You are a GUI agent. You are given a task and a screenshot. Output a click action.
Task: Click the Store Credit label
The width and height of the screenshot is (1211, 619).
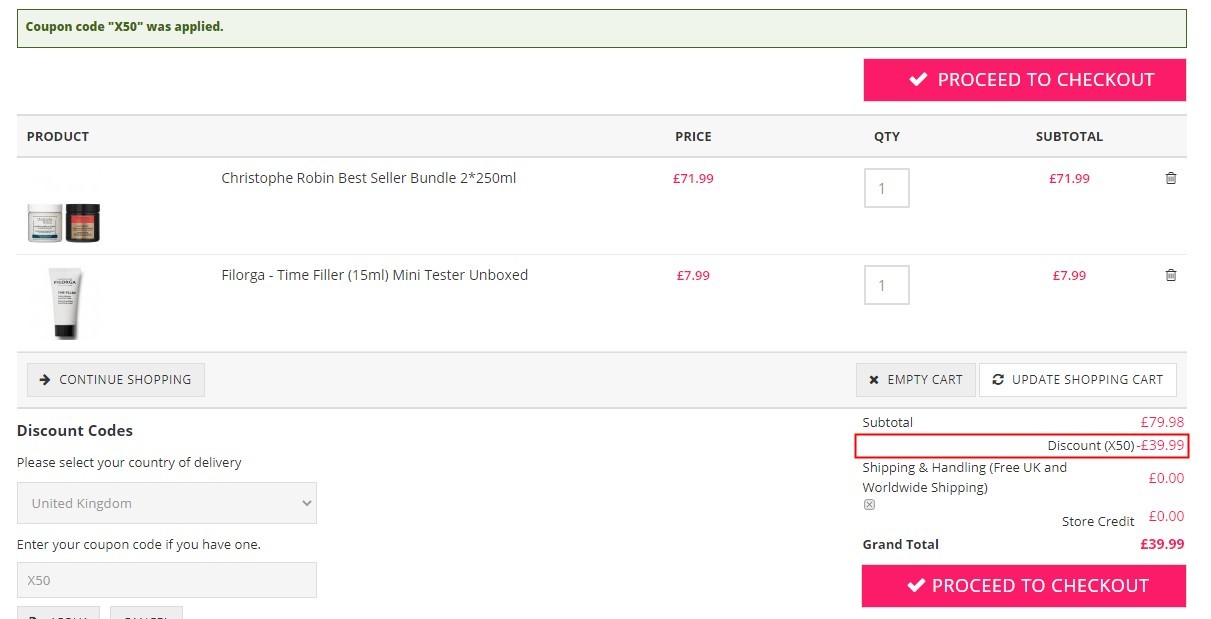(x=1098, y=521)
